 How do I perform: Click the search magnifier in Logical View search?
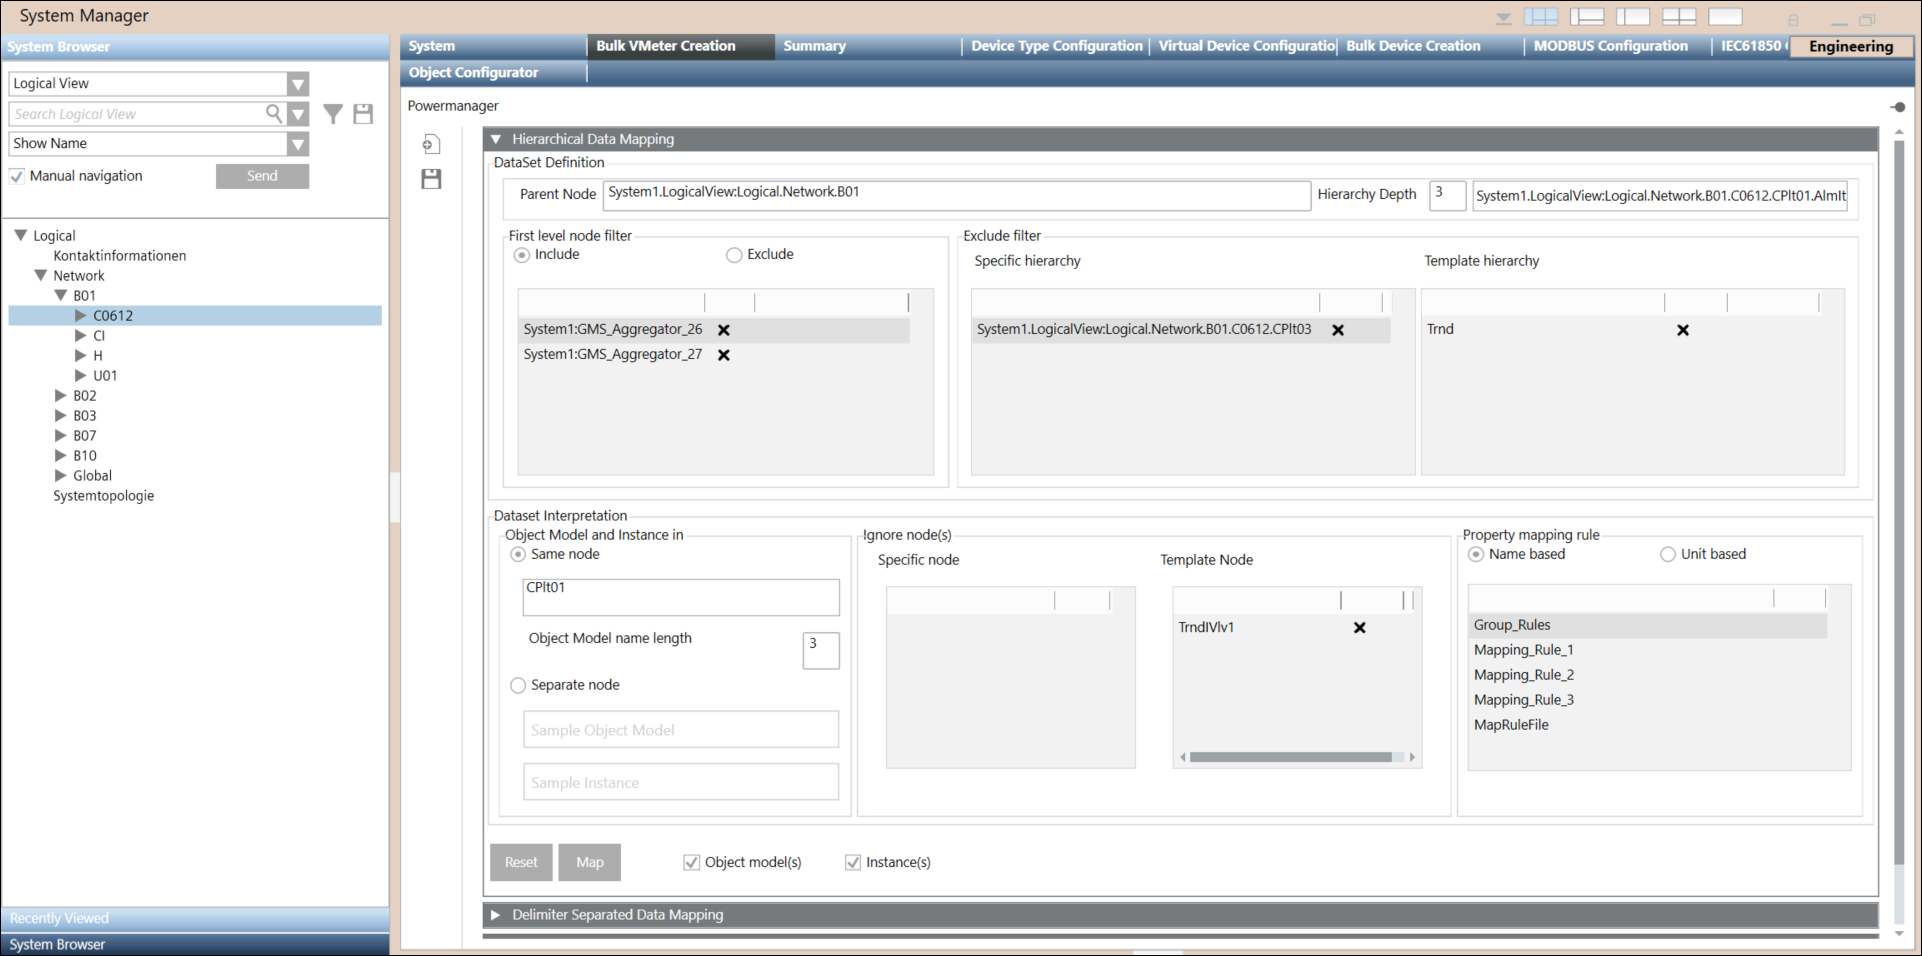tap(273, 114)
